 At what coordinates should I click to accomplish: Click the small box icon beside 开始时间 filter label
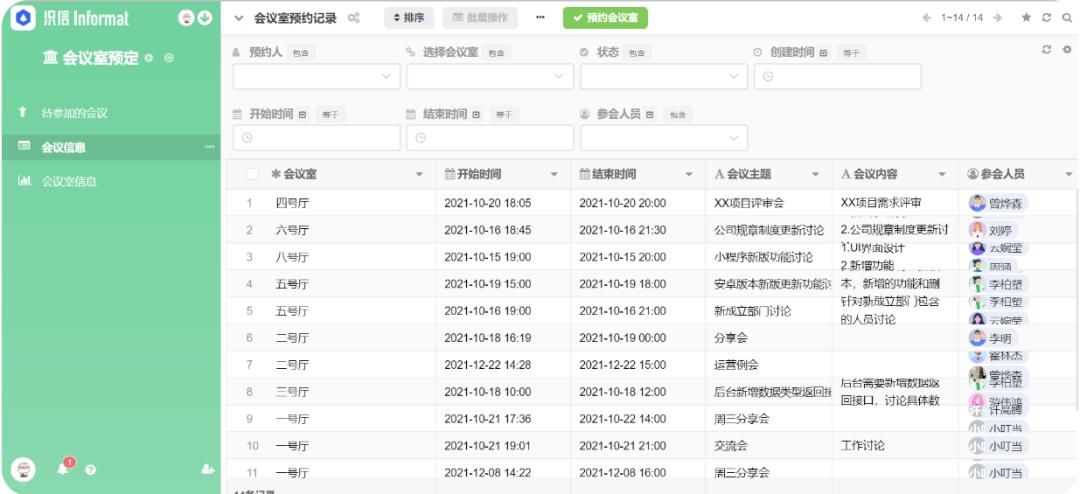(x=302, y=114)
